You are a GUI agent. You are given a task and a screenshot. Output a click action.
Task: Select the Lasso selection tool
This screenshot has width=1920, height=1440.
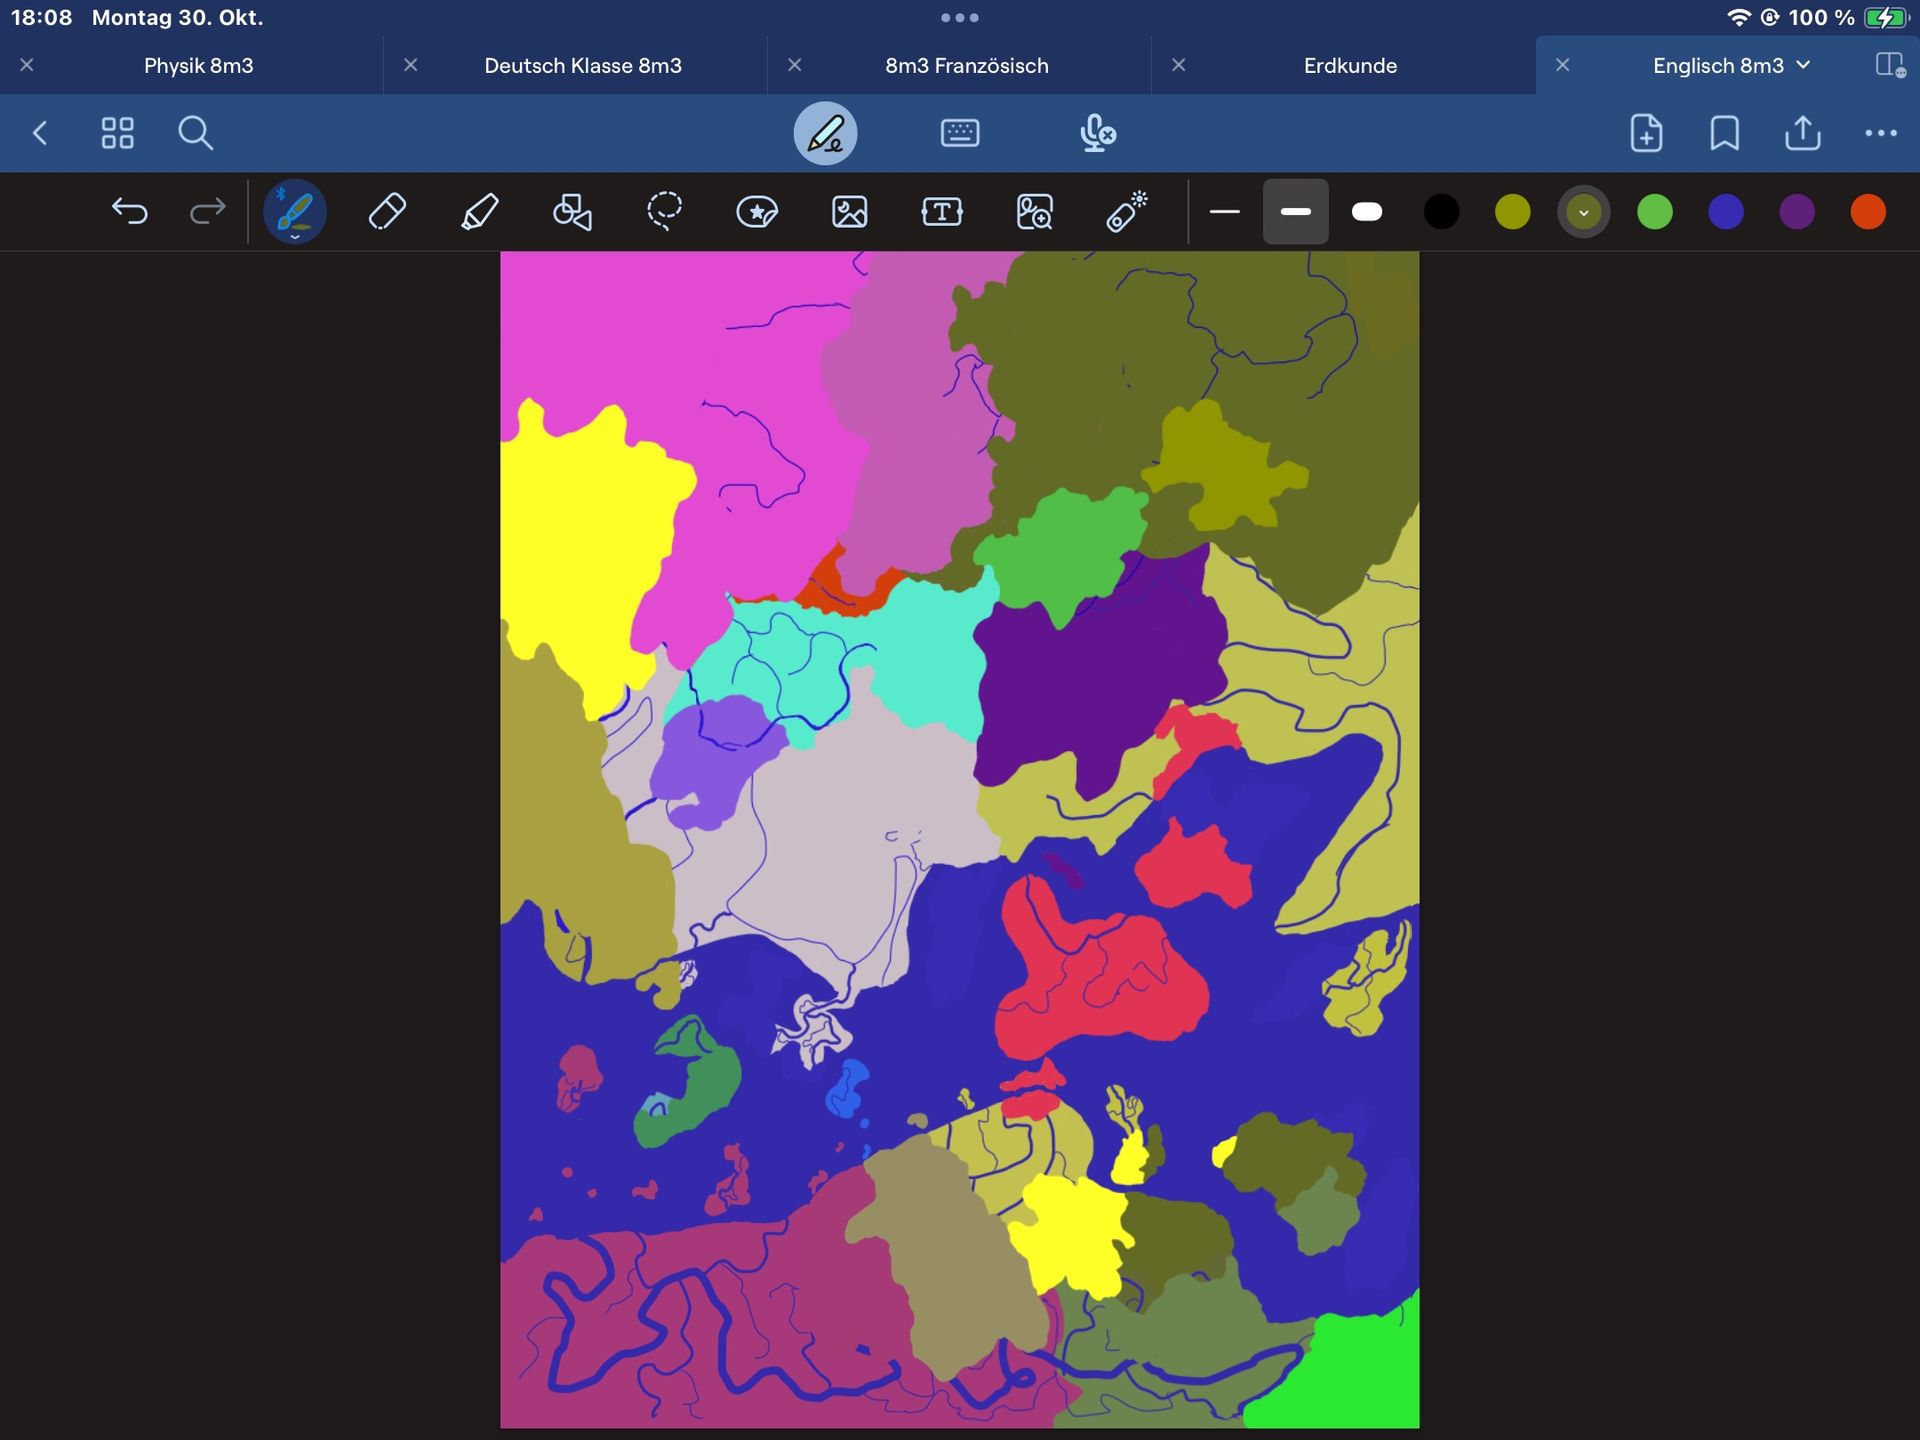(x=664, y=212)
